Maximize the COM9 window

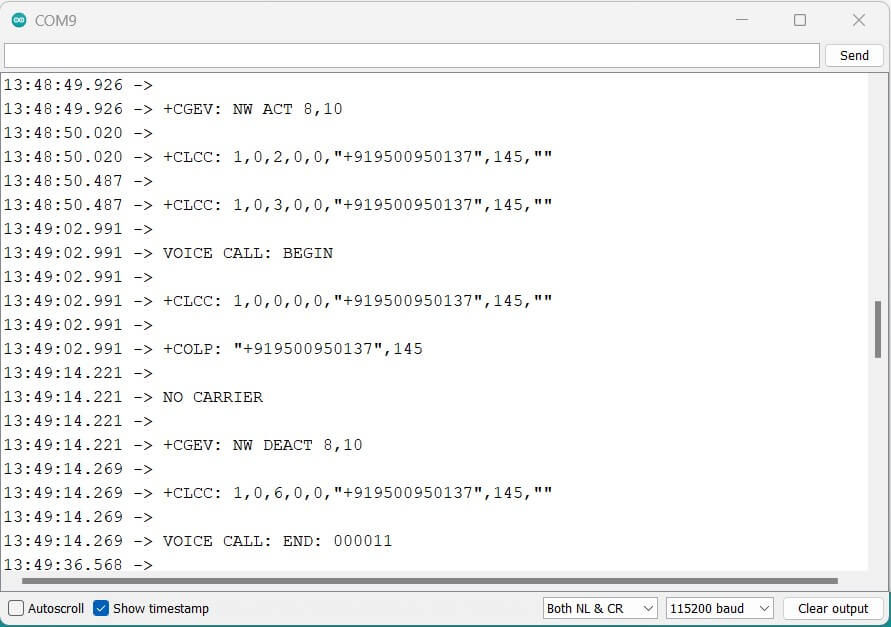pos(800,20)
